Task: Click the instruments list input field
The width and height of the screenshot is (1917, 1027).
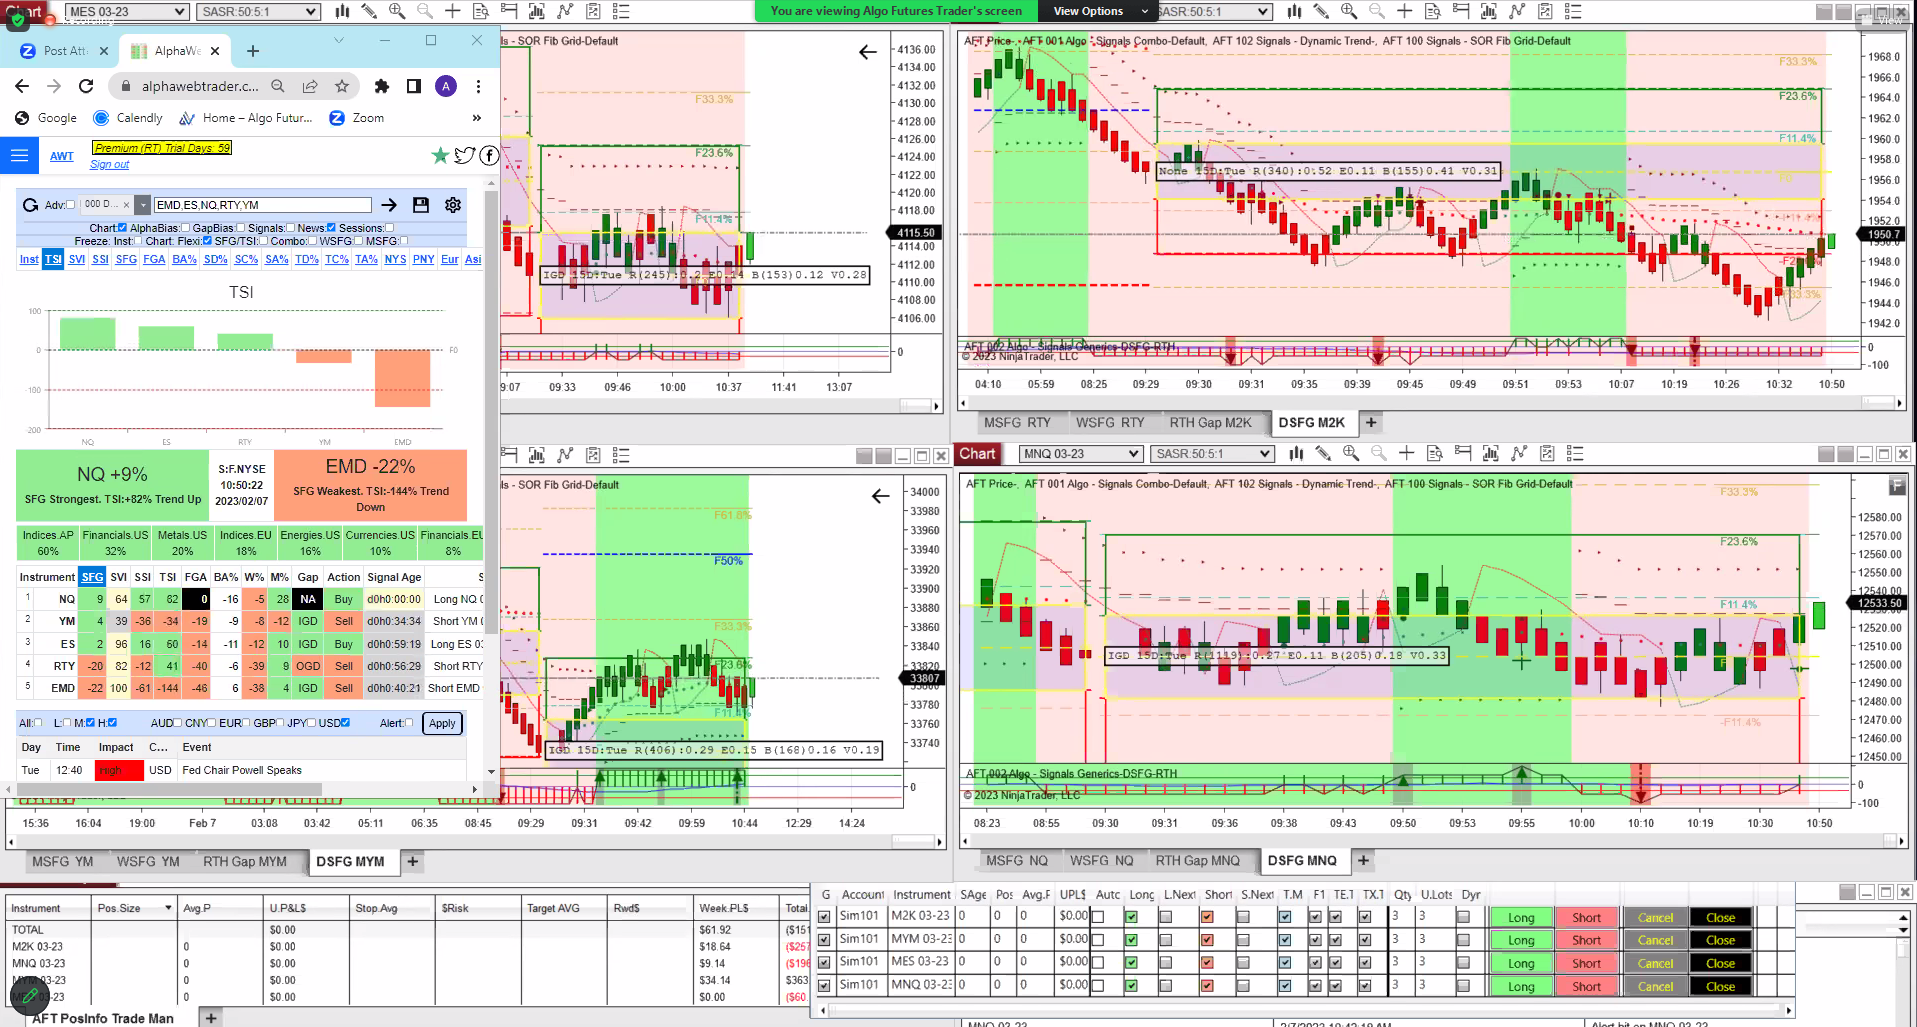Action: [x=262, y=205]
